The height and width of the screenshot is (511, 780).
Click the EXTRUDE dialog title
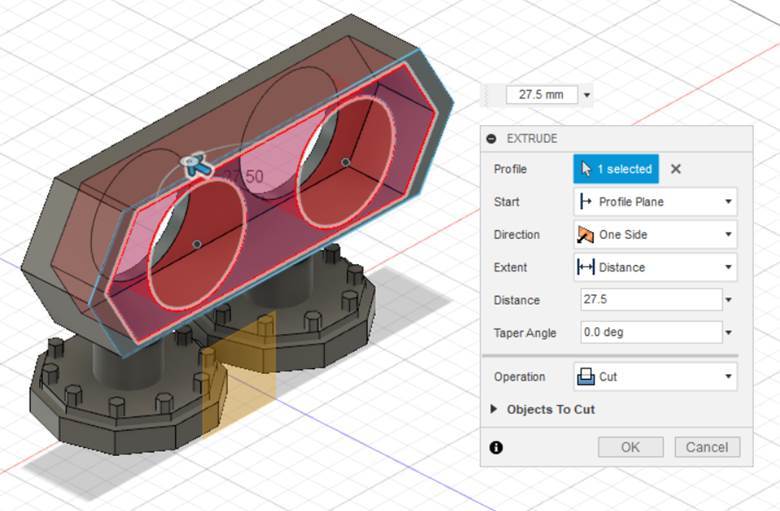tap(532, 139)
